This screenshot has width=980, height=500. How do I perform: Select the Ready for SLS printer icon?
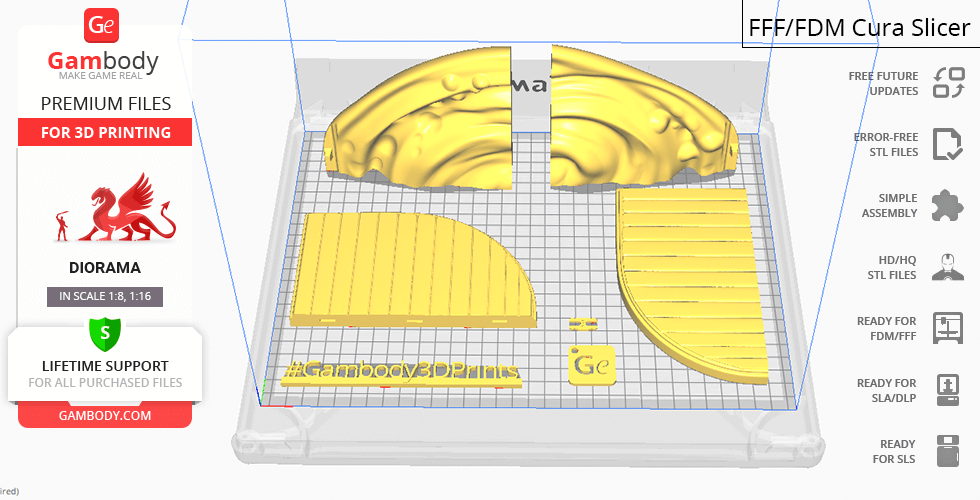[x=947, y=451]
